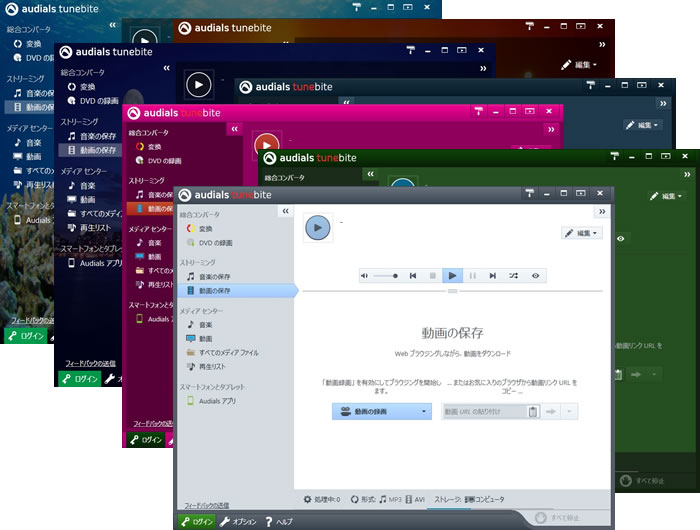
Task: Click the large round play button in front gray window
Action: tap(317, 227)
